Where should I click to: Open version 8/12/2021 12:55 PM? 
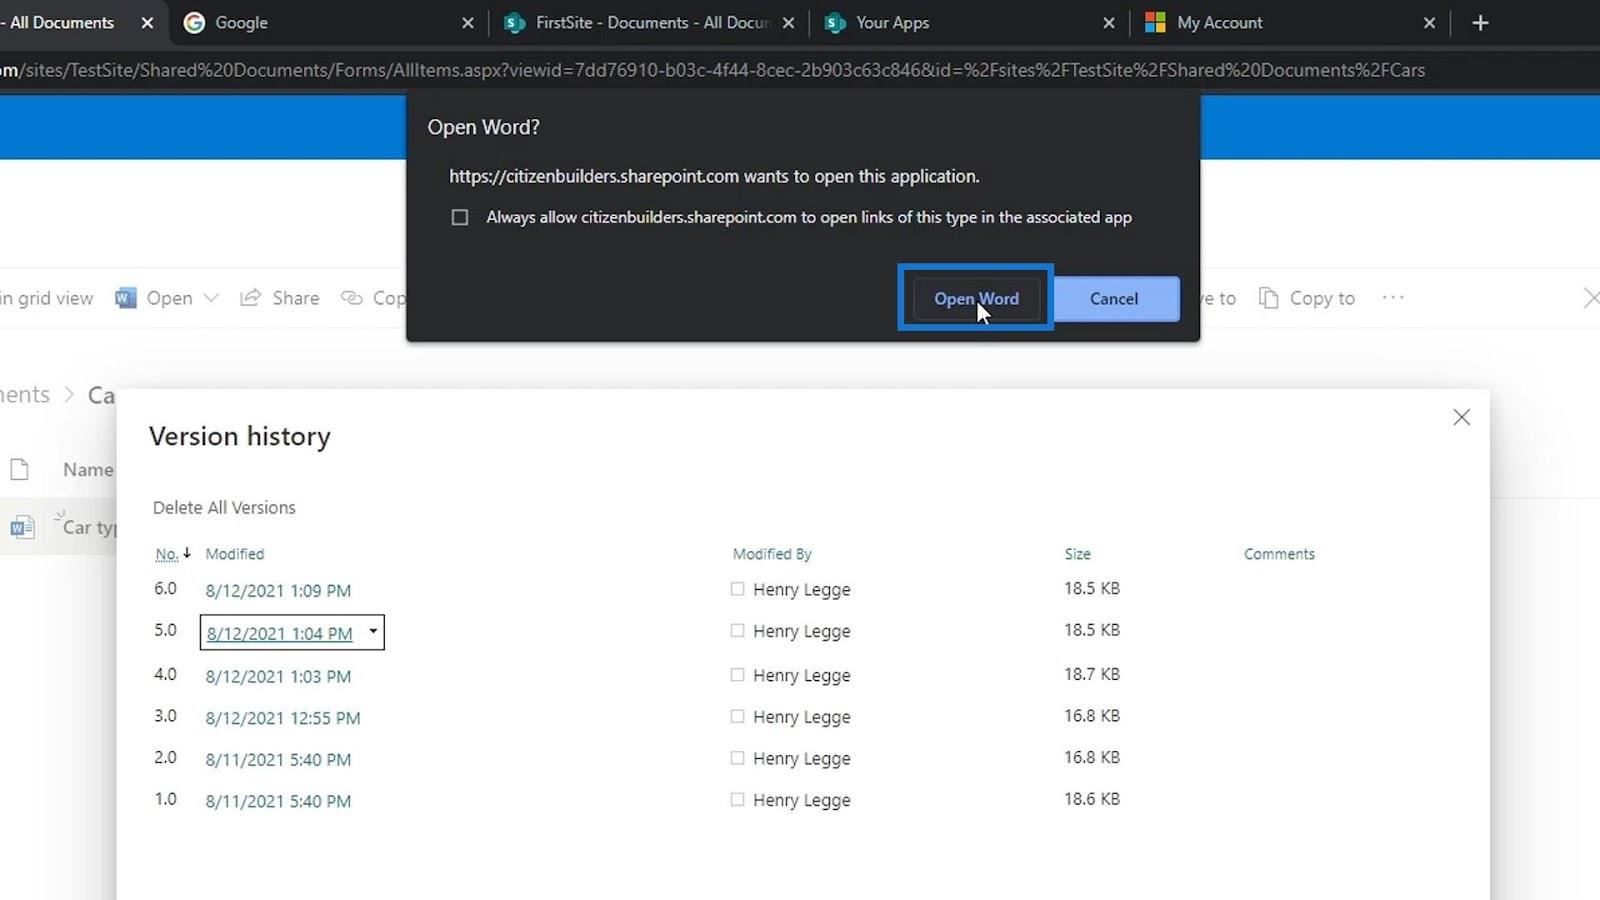tap(283, 718)
